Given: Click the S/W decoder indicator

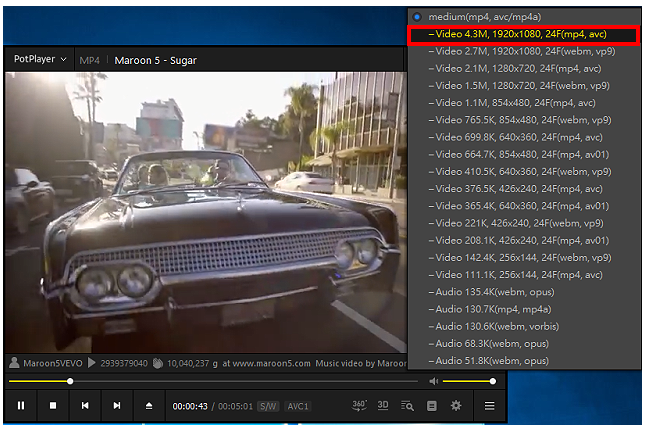Looking at the screenshot, I should point(268,406).
